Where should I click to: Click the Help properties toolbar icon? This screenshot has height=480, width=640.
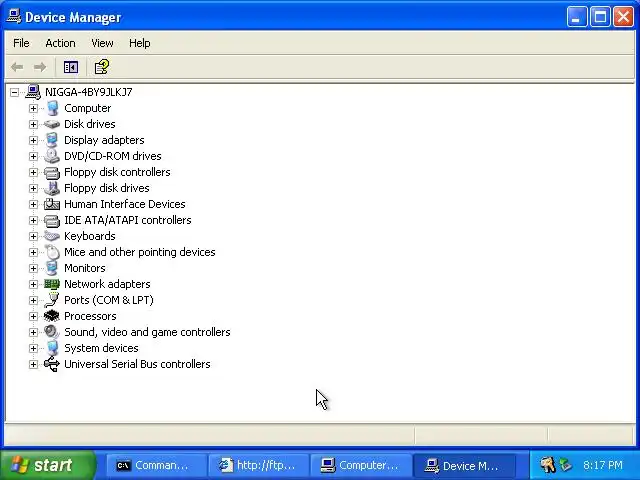(102, 67)
